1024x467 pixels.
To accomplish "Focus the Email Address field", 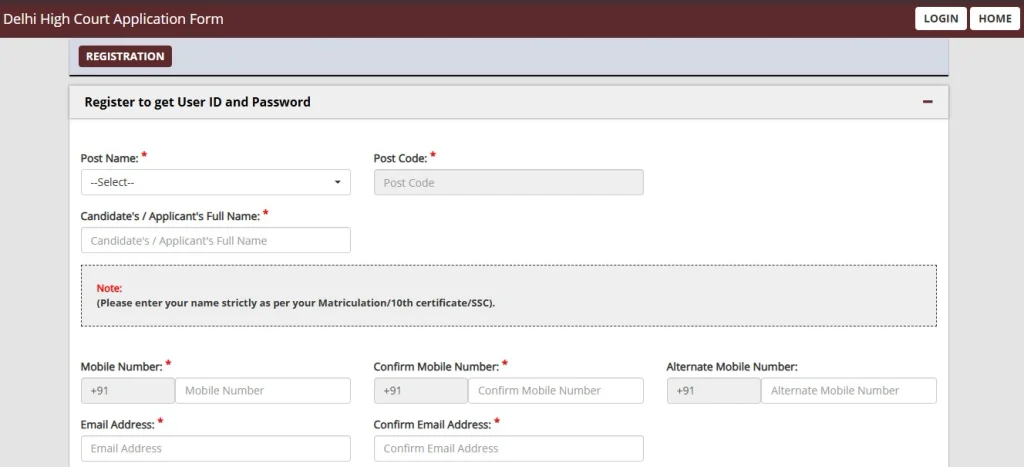I will (x=216, y=449).
